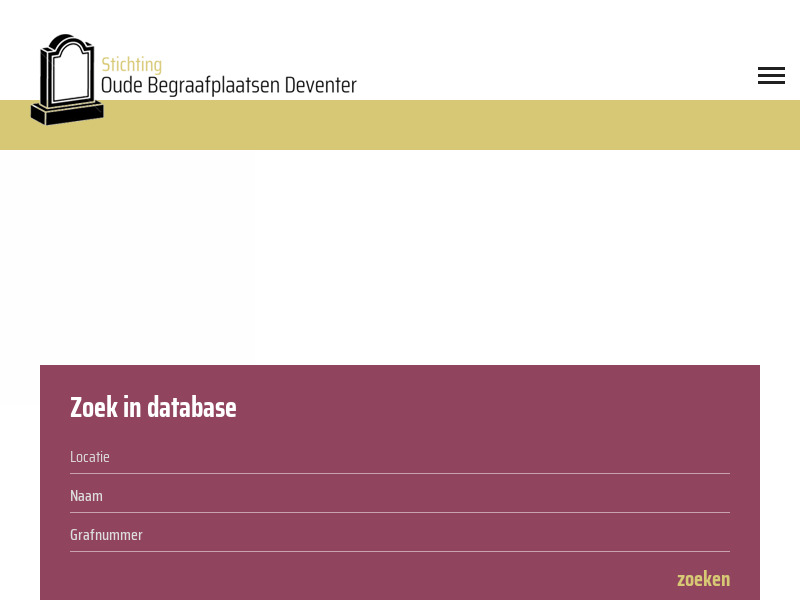Click the zoeken search button
The width and height of the screenshot is (800, 600).
point(703,578)
